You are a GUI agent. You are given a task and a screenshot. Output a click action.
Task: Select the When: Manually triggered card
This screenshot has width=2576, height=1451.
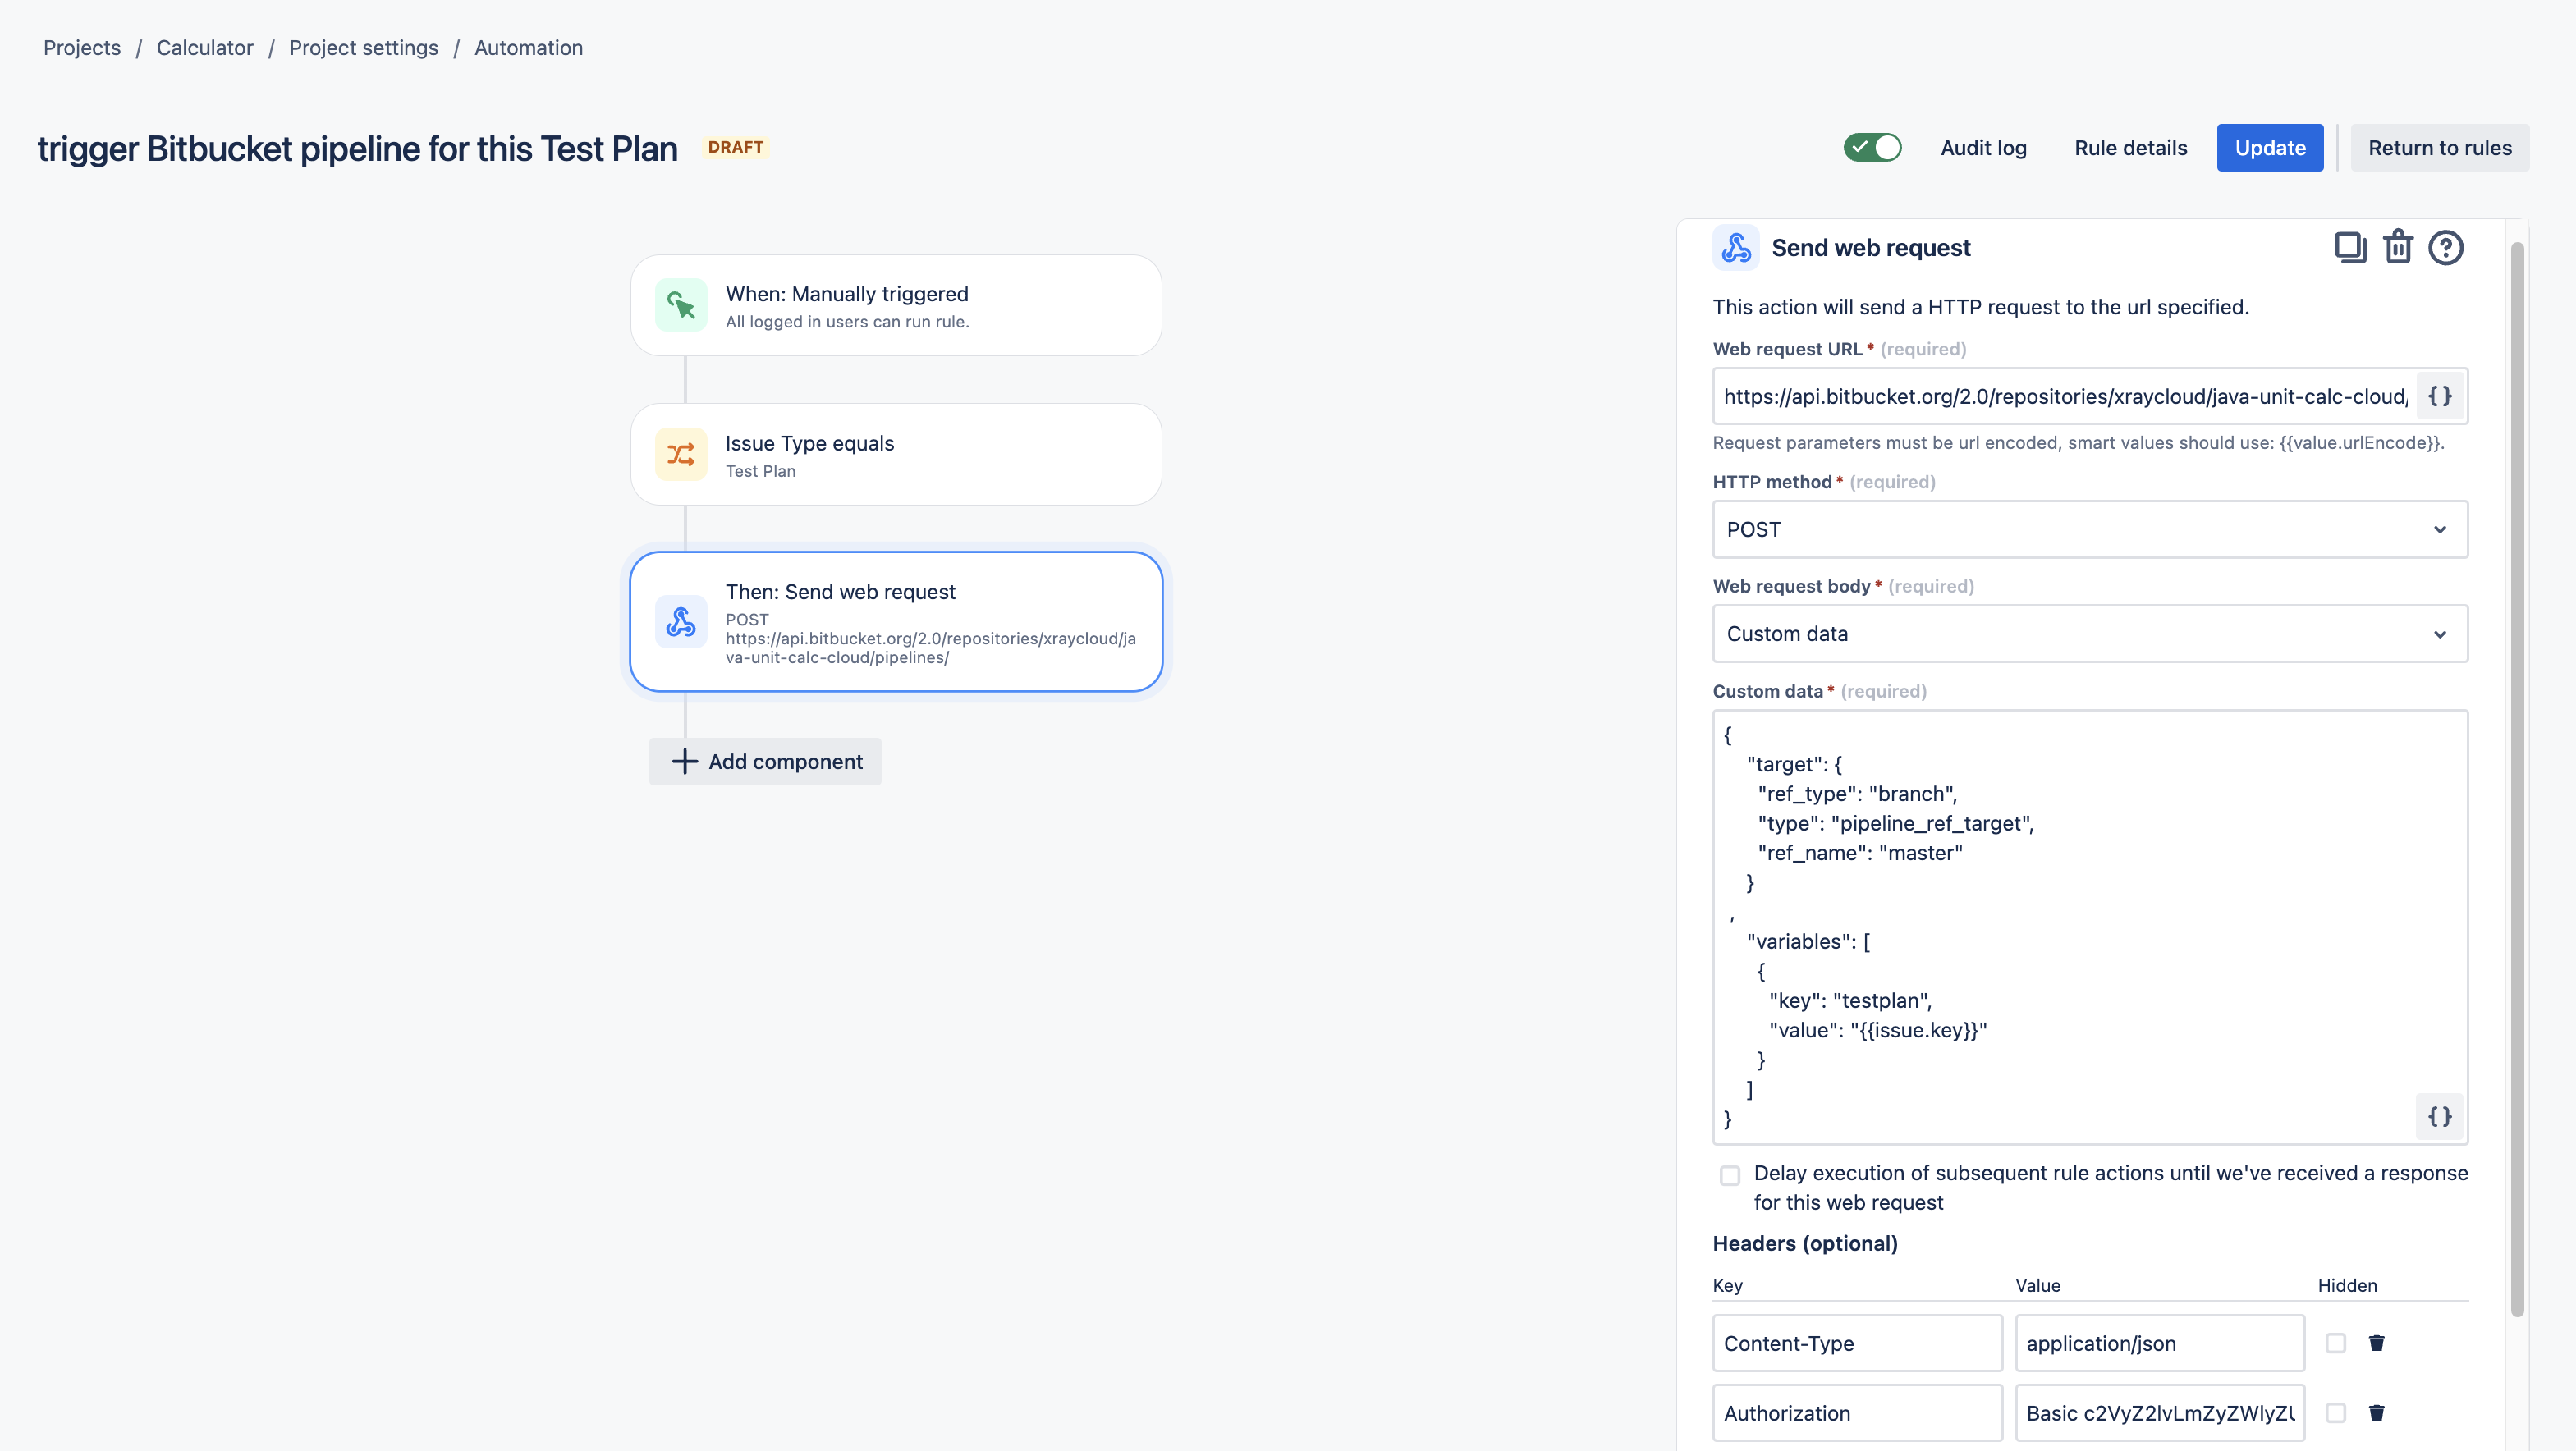point(896,305)
